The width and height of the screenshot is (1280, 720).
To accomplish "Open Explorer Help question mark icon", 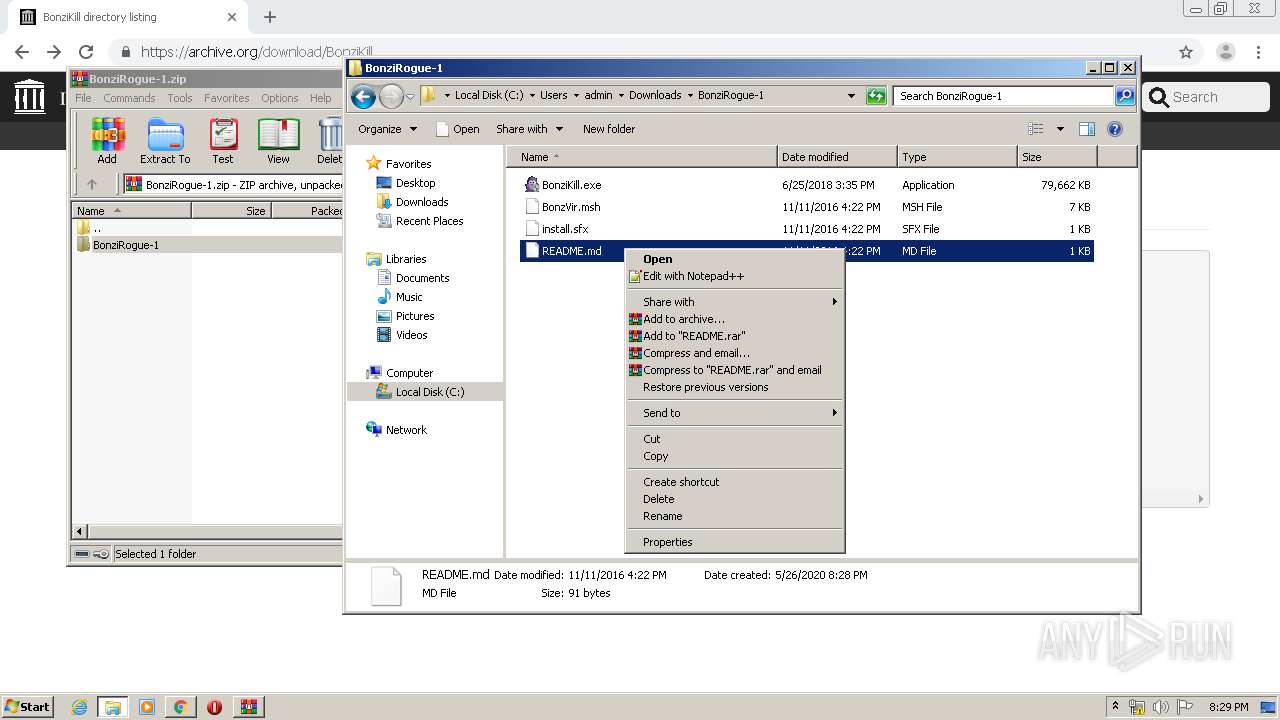I will pyautogui.click(x=1115, y=129).
